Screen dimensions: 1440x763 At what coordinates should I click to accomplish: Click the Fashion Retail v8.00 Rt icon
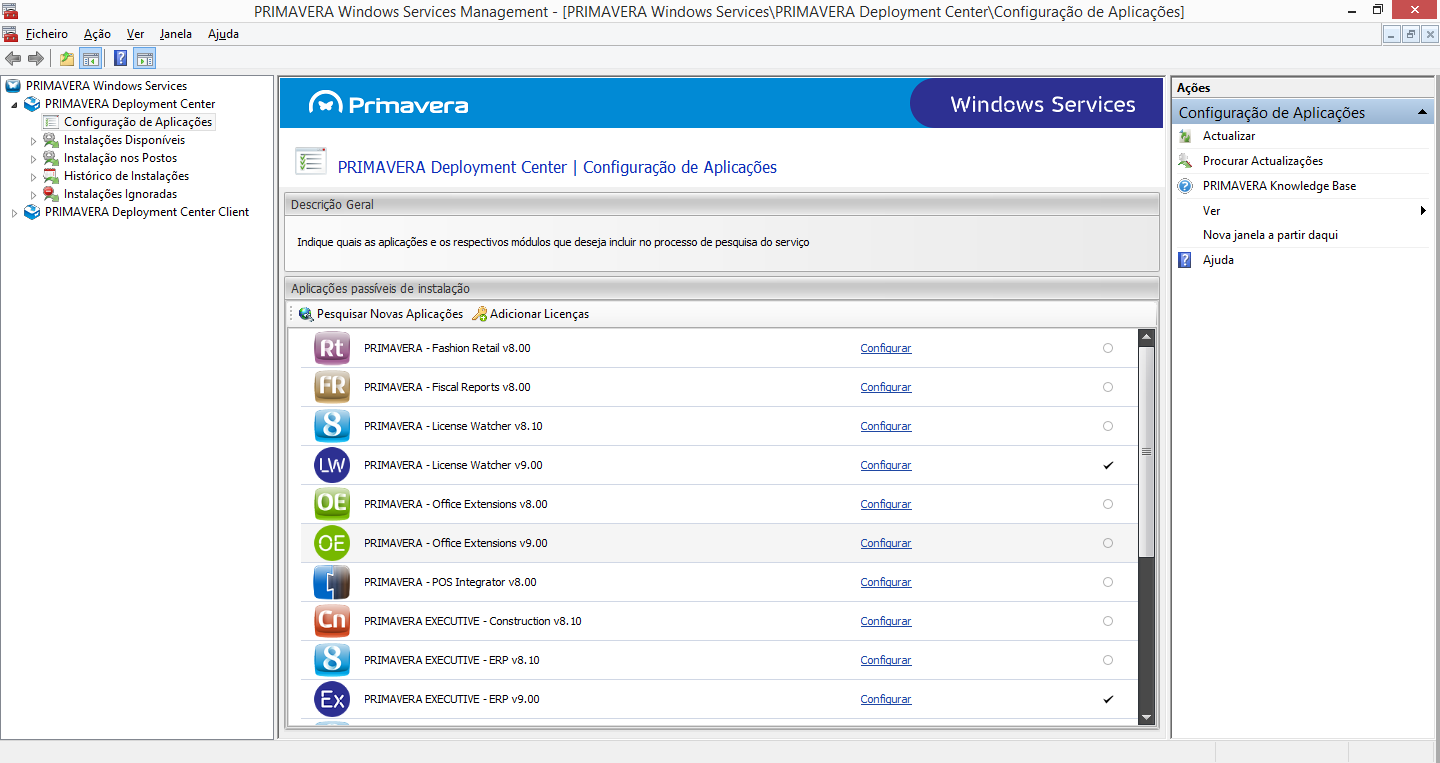[x=332, y=348]
